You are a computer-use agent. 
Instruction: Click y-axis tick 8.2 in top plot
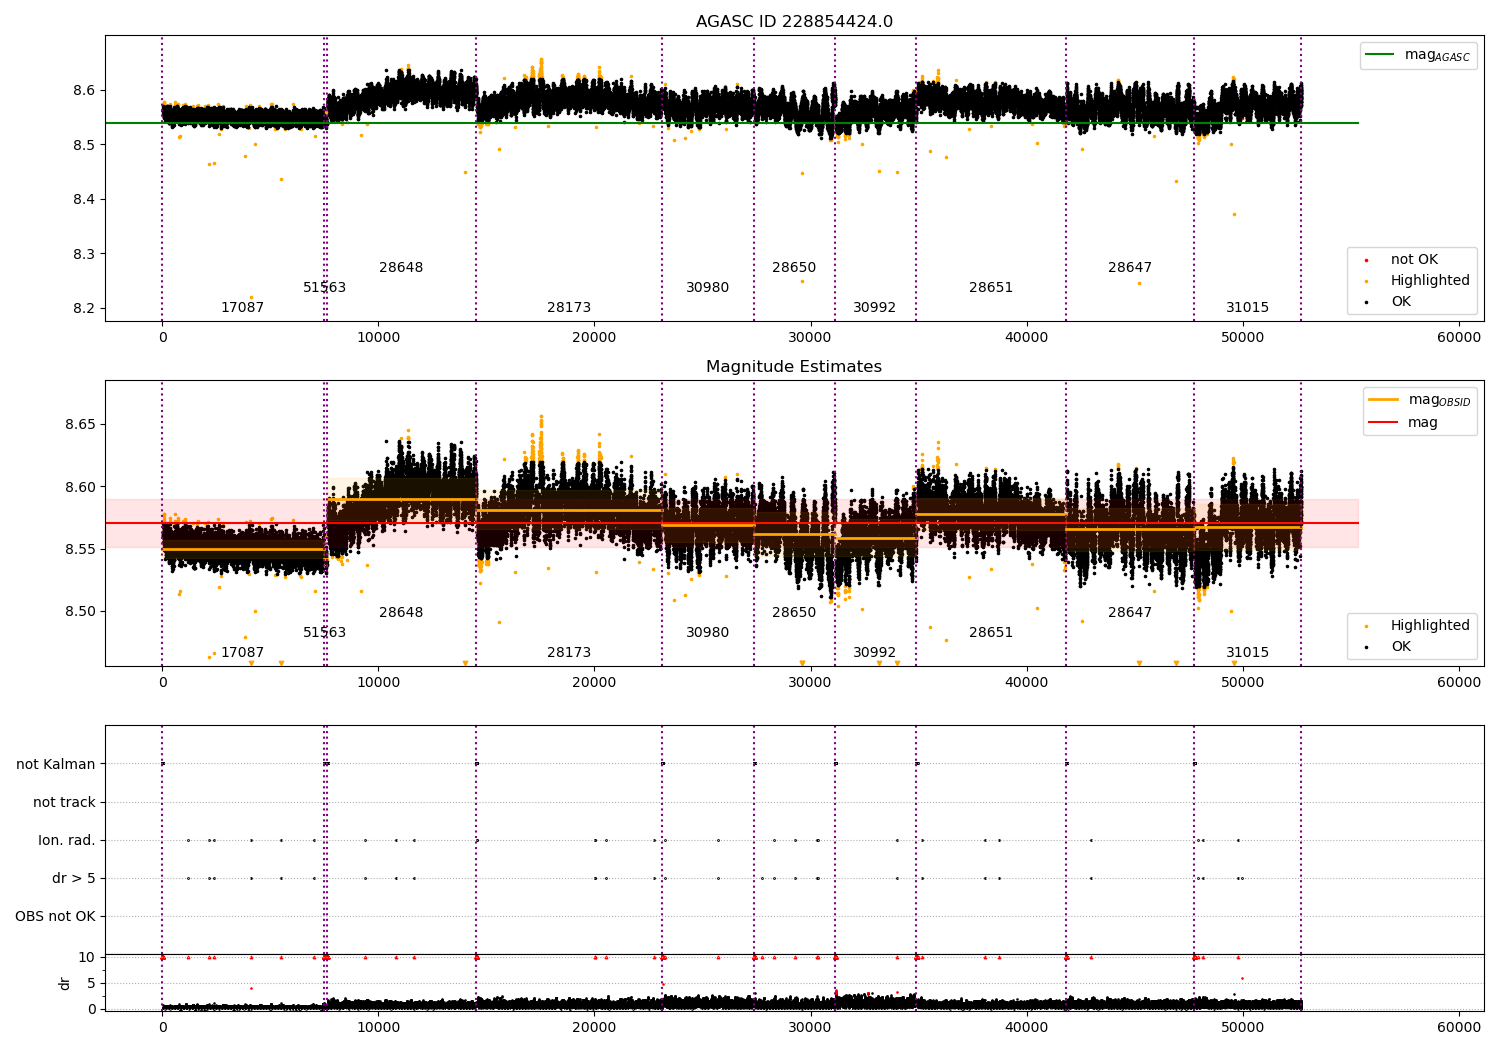click(84, 309)
